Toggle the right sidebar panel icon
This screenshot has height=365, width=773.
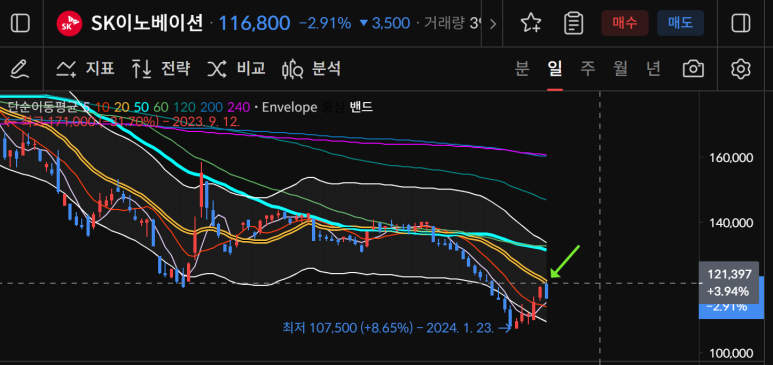coord(740,23)
